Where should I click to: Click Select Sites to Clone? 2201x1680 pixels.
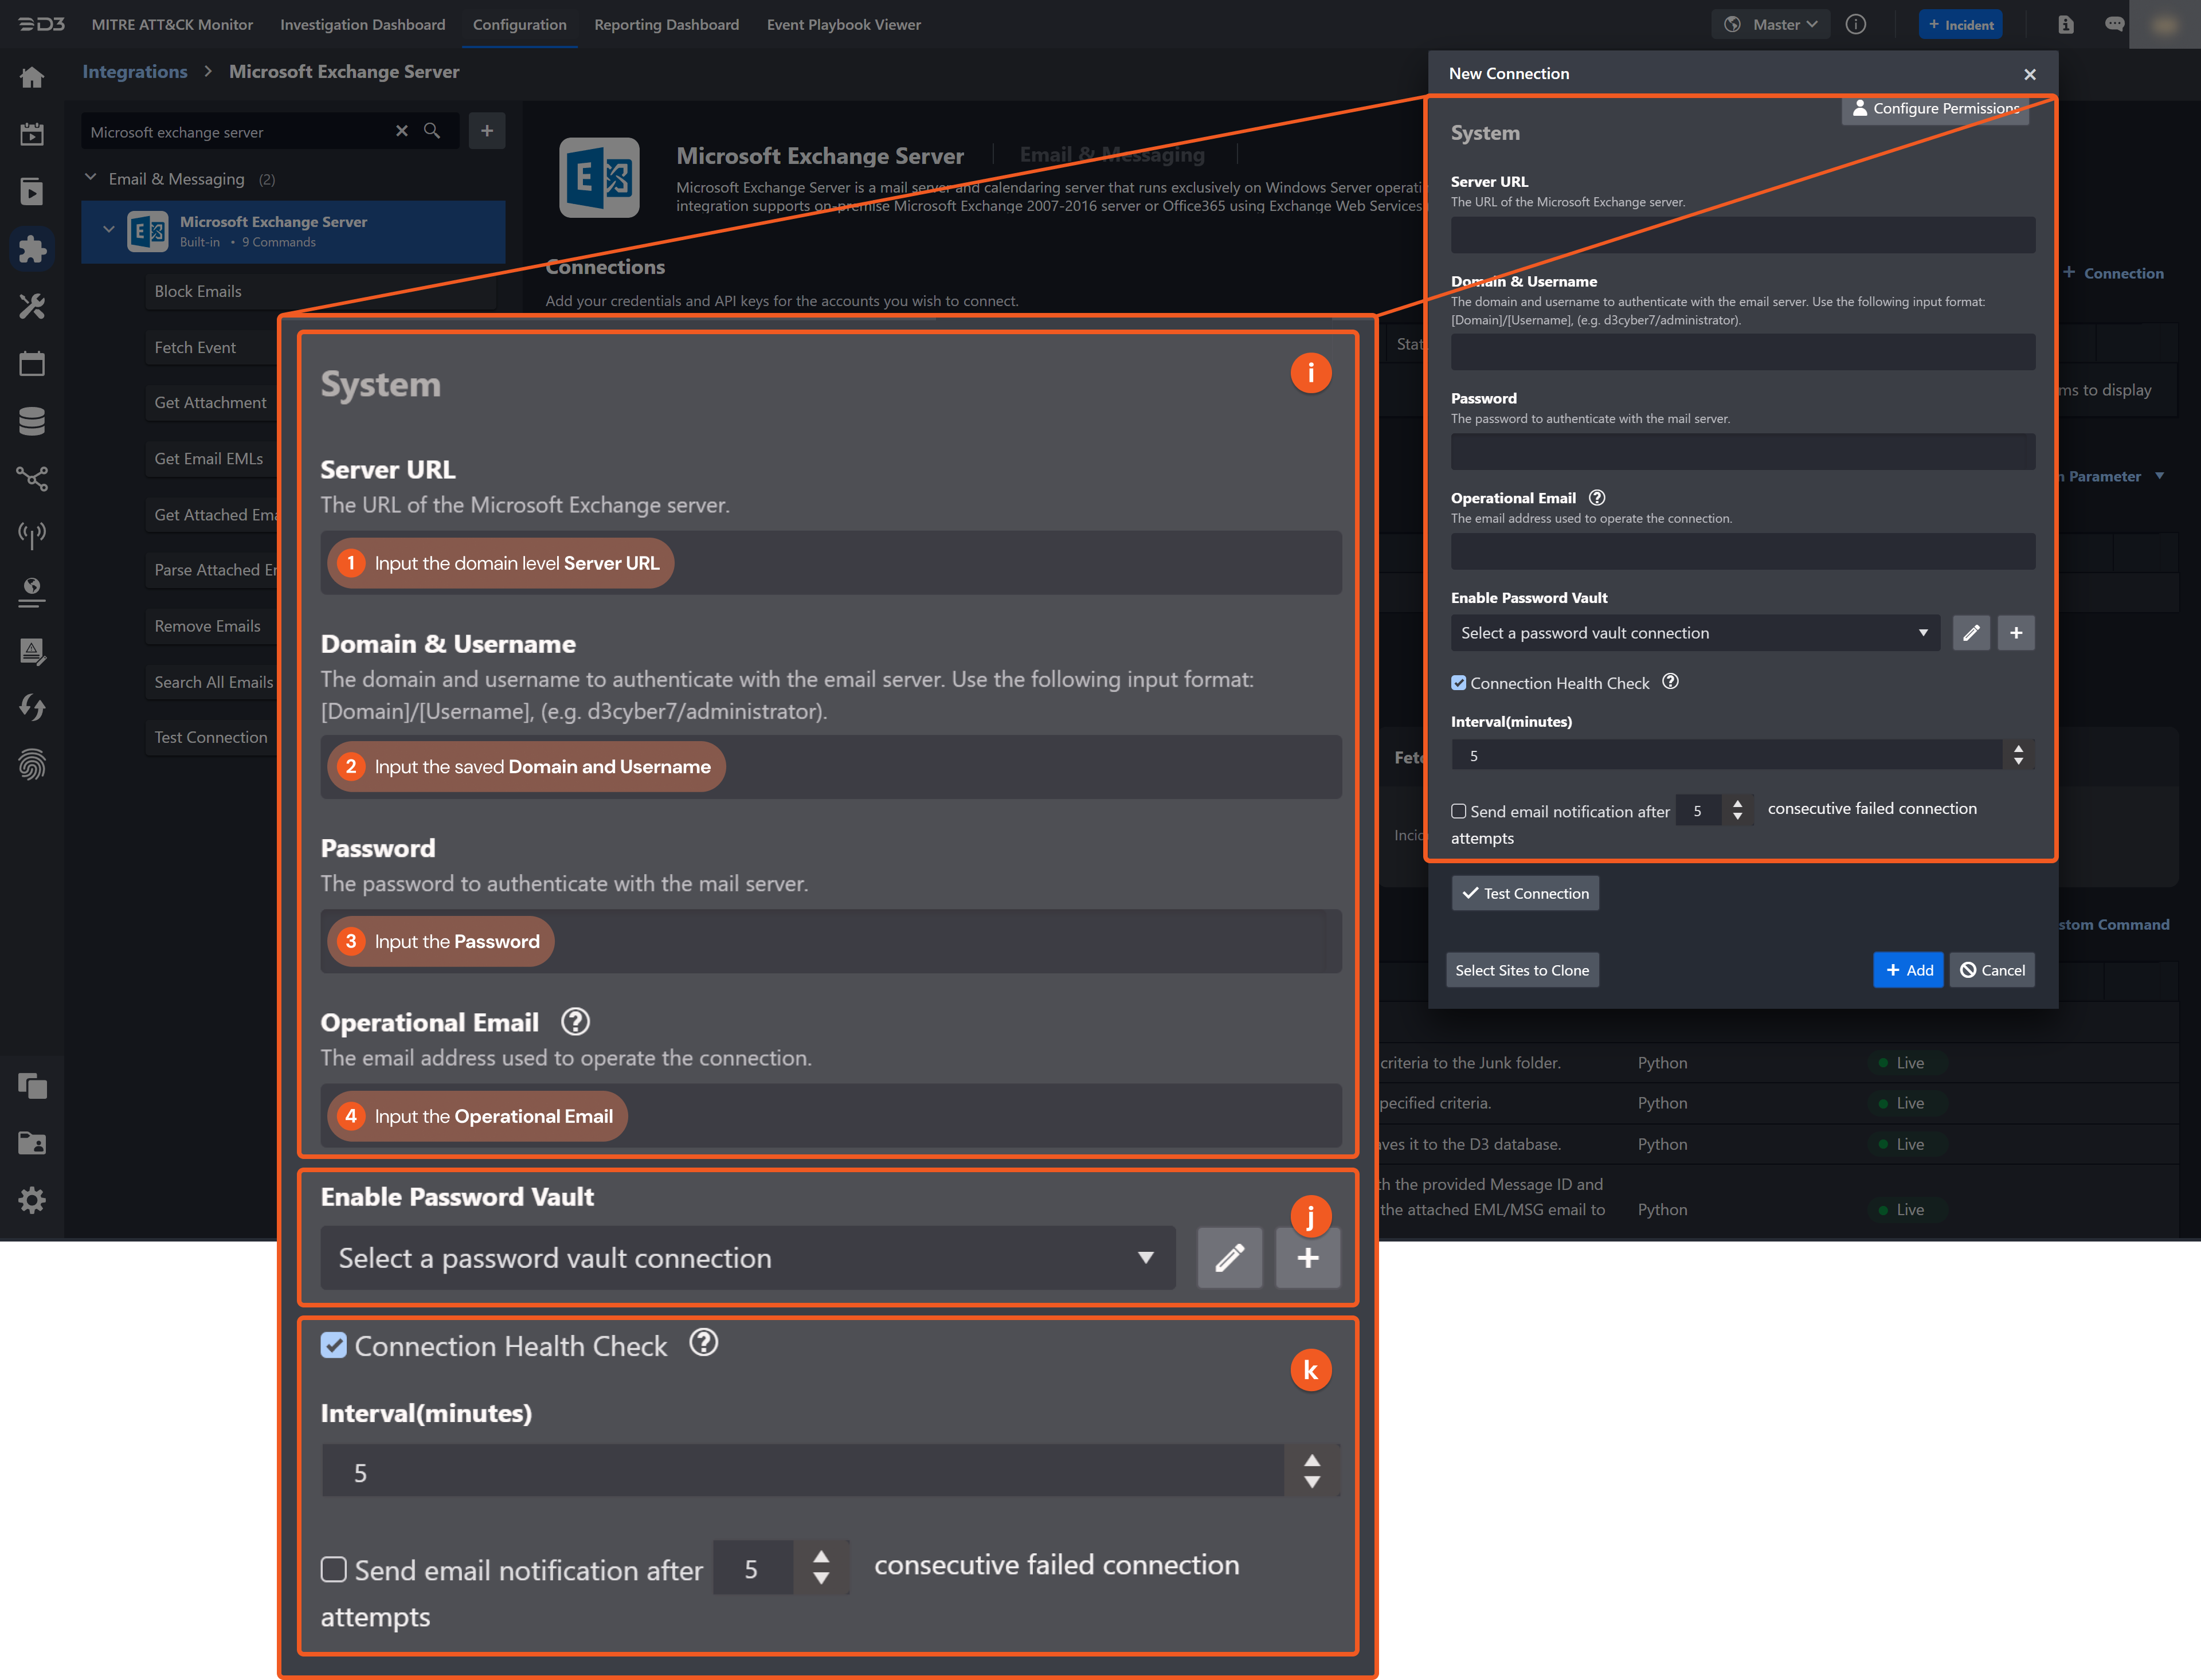[x=1522, y=969]
